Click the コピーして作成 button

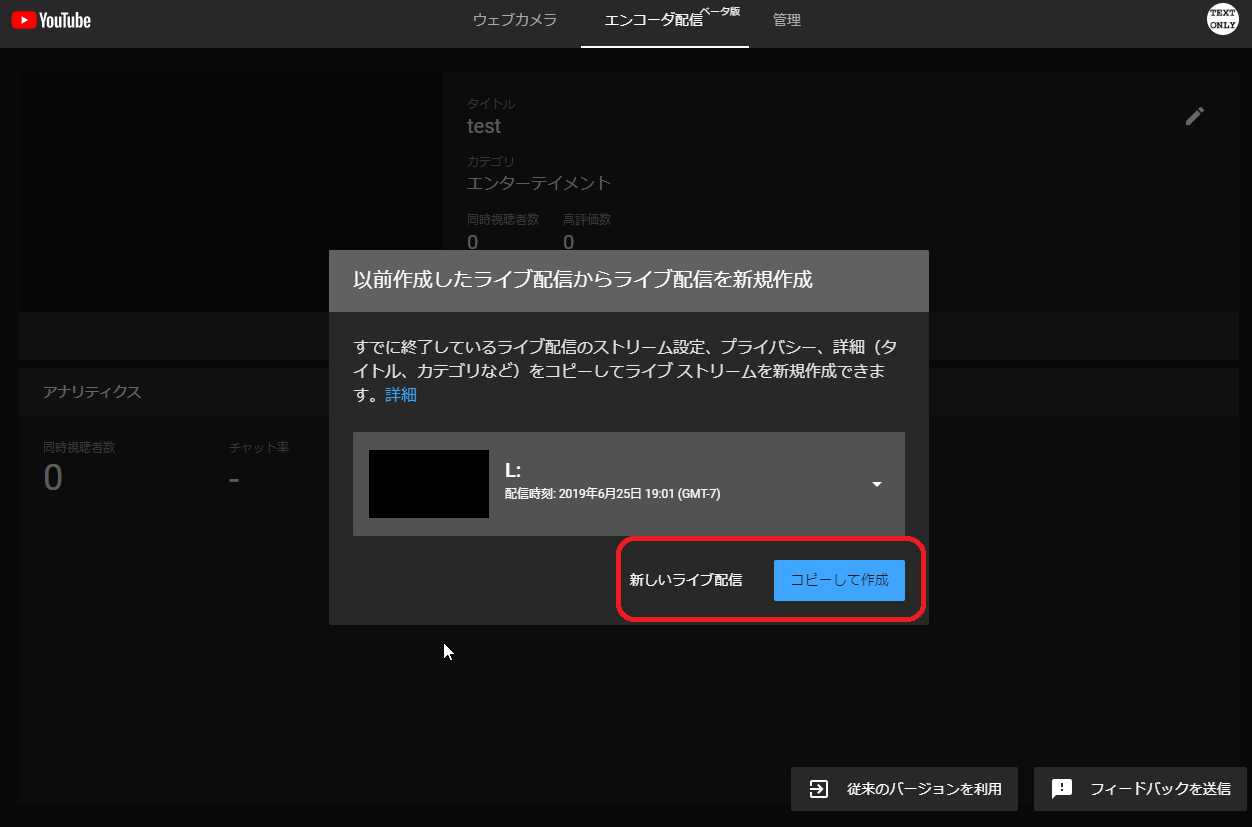click(839, 580)
